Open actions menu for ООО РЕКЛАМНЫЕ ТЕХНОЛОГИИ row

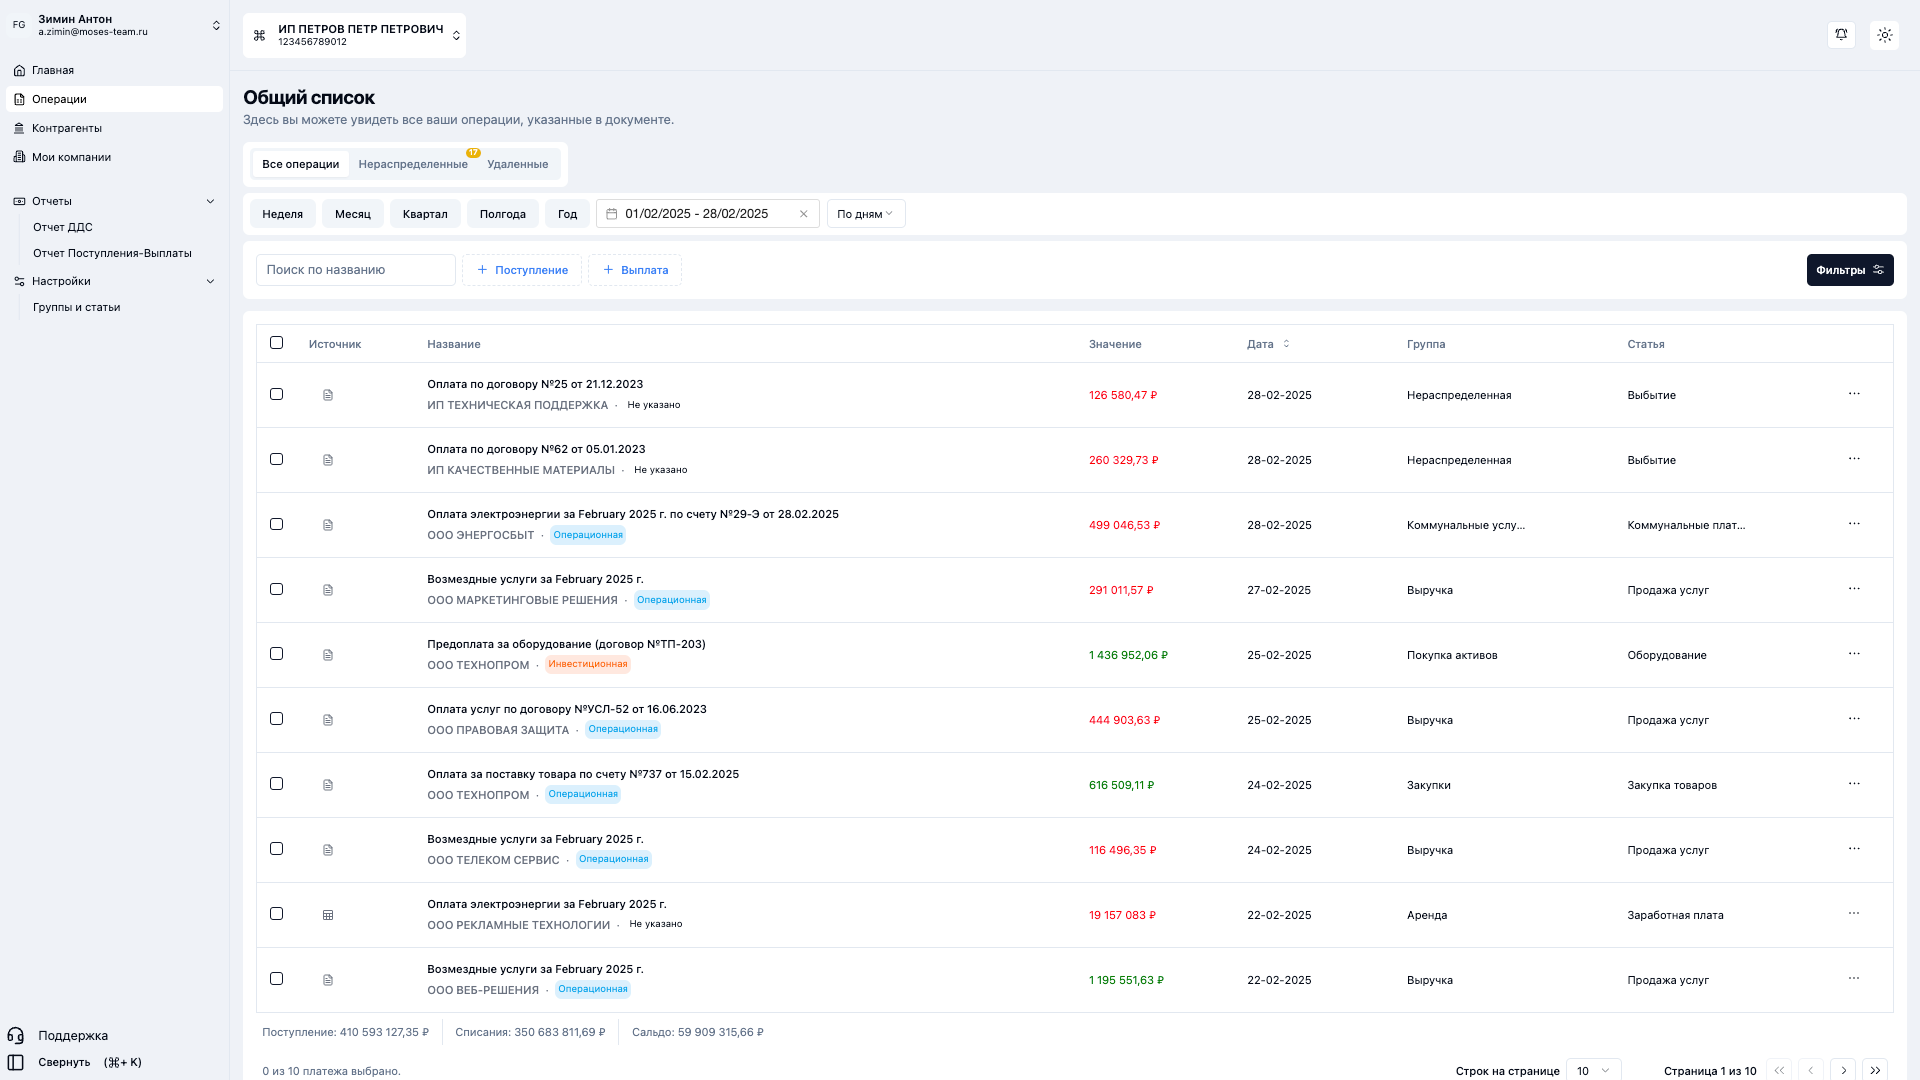[x=1854, y=914]
